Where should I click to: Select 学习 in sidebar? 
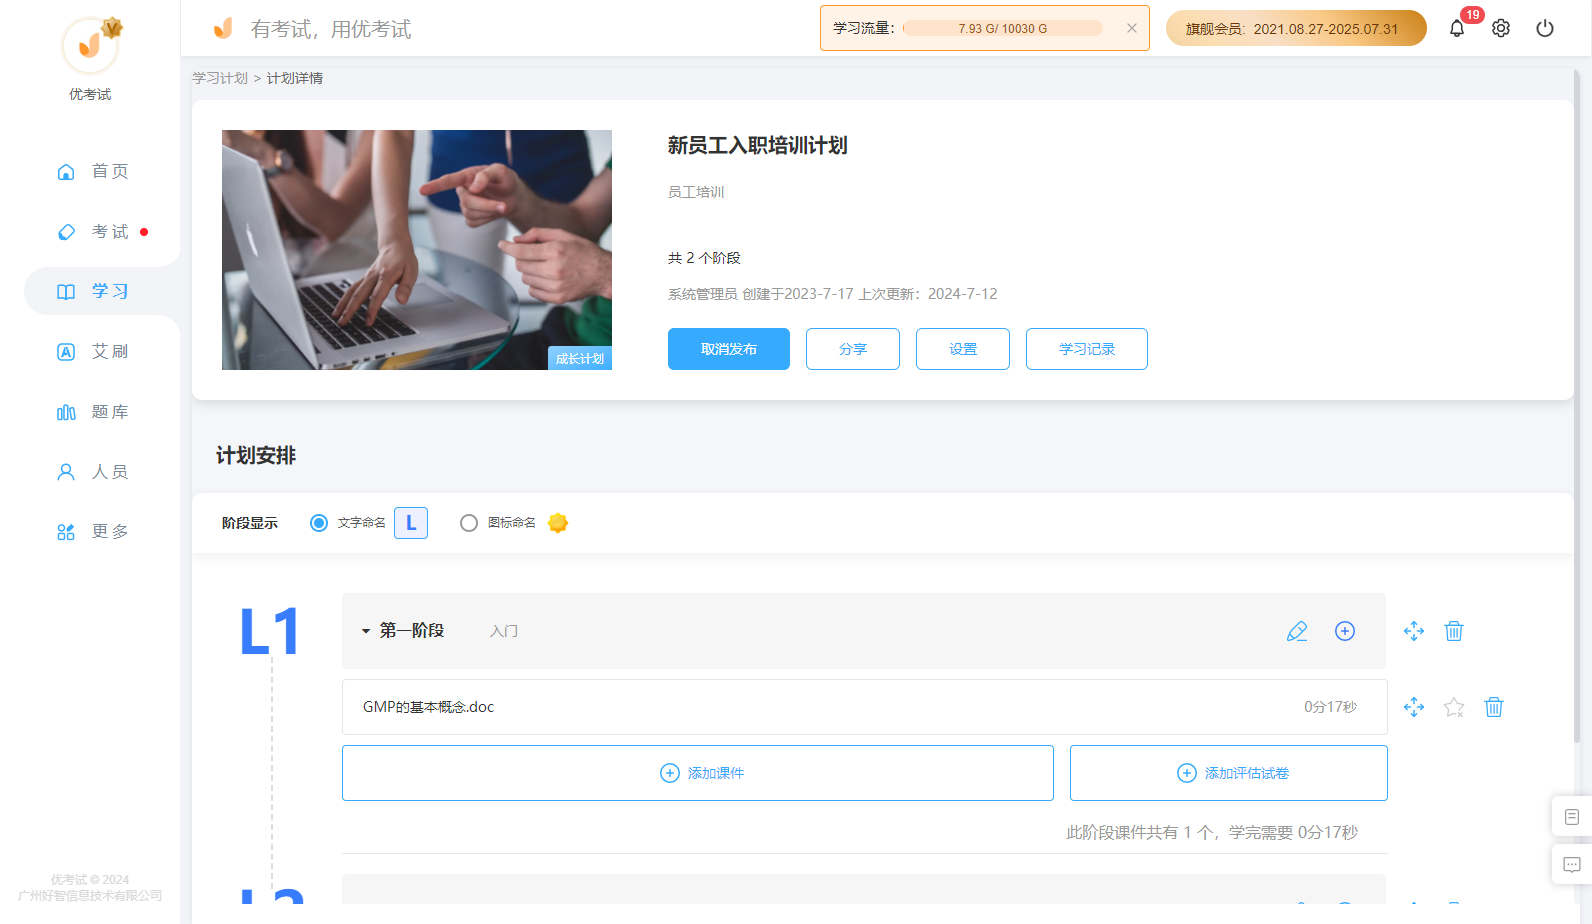(x=92, y=291)
